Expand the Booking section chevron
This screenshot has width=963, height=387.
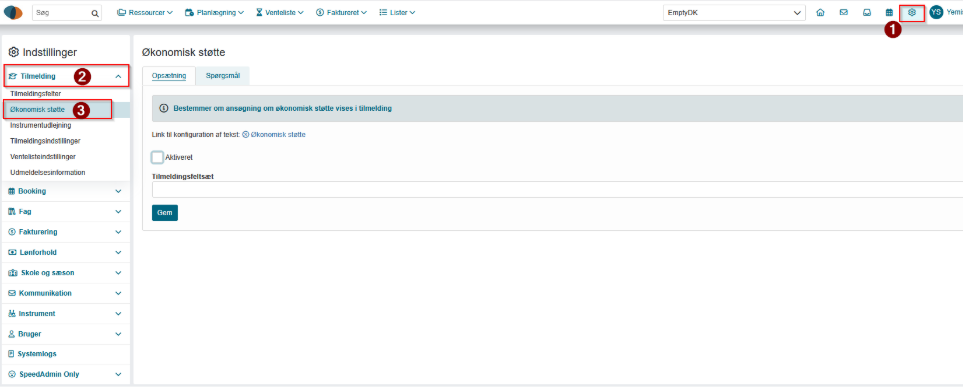point(119,191)
